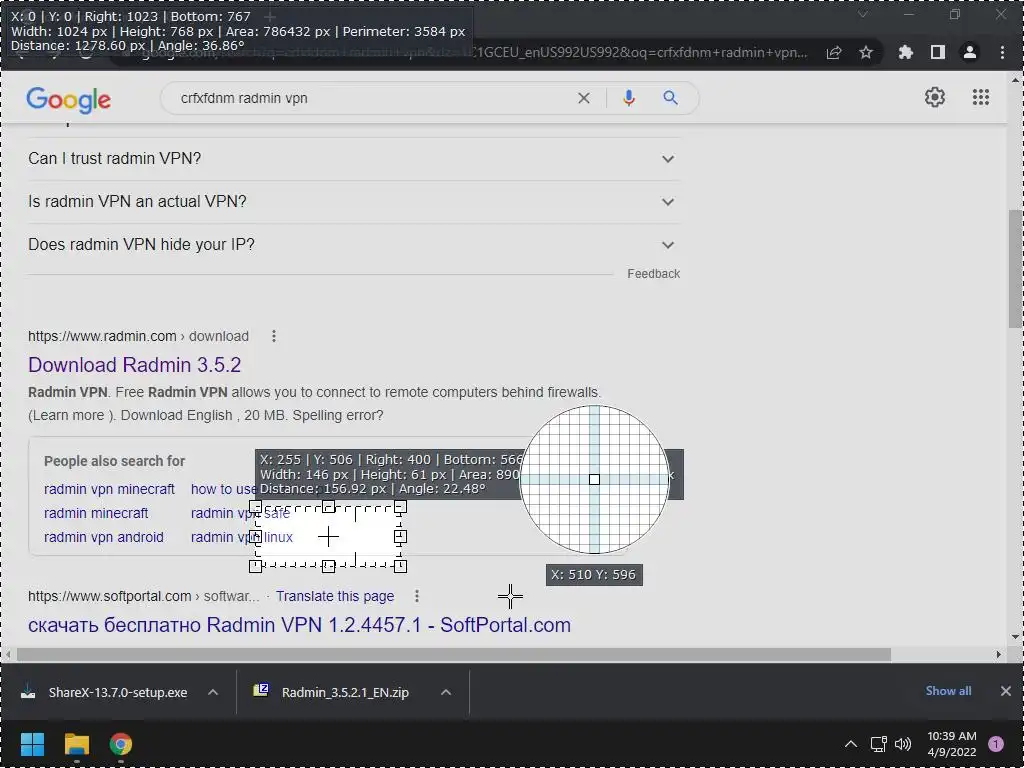Click the Google logo
The image size is (1024, 768).
69,99
